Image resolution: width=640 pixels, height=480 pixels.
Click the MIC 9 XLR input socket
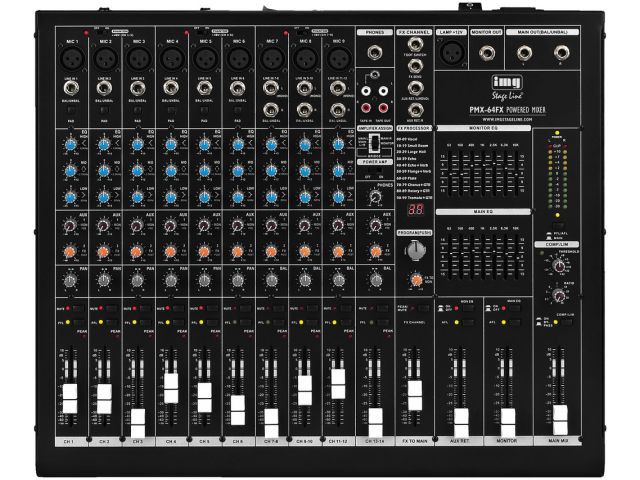pyautogui.click(x=338, y=59)
